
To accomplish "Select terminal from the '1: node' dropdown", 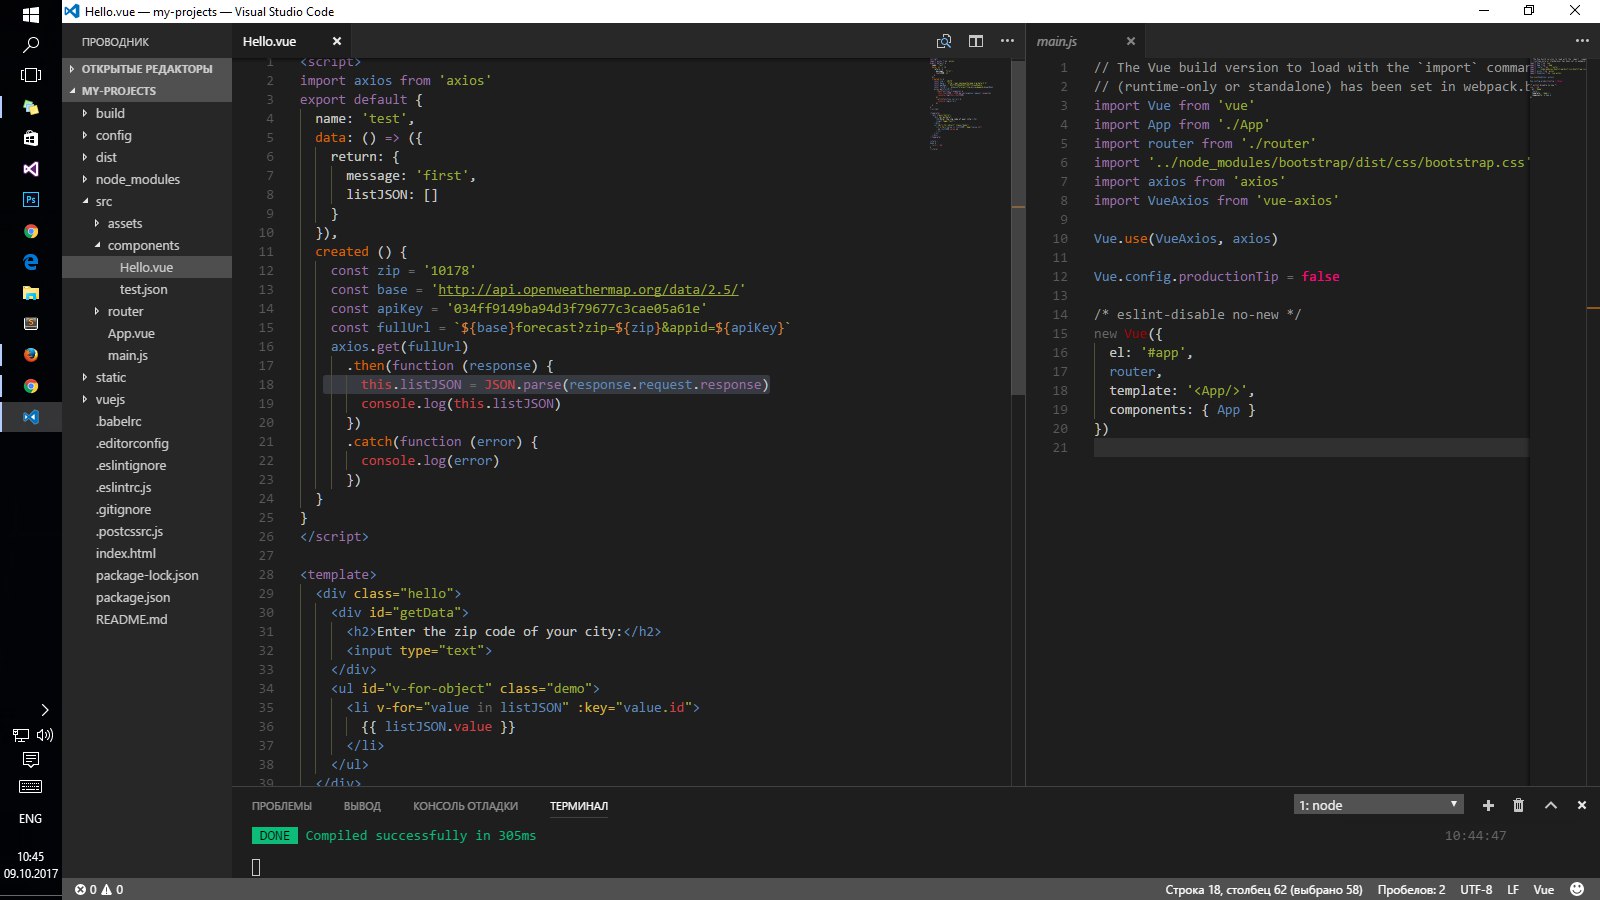I will [x=1379, y=805].
